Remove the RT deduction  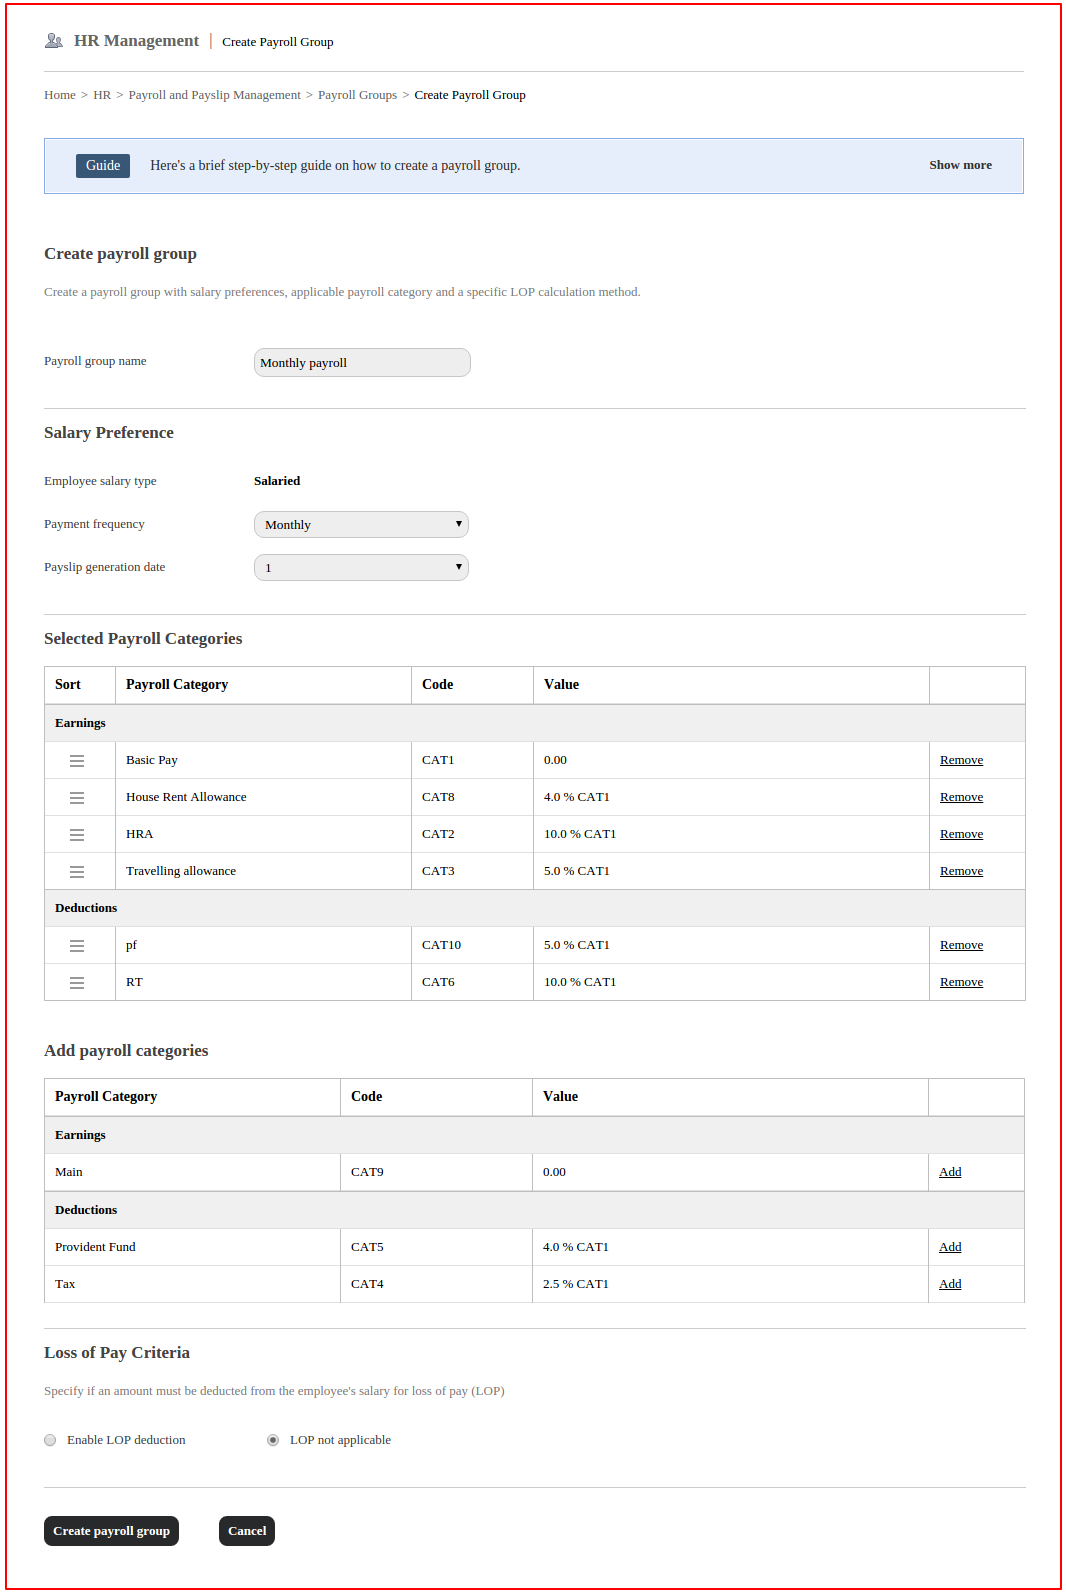[961, 982]
